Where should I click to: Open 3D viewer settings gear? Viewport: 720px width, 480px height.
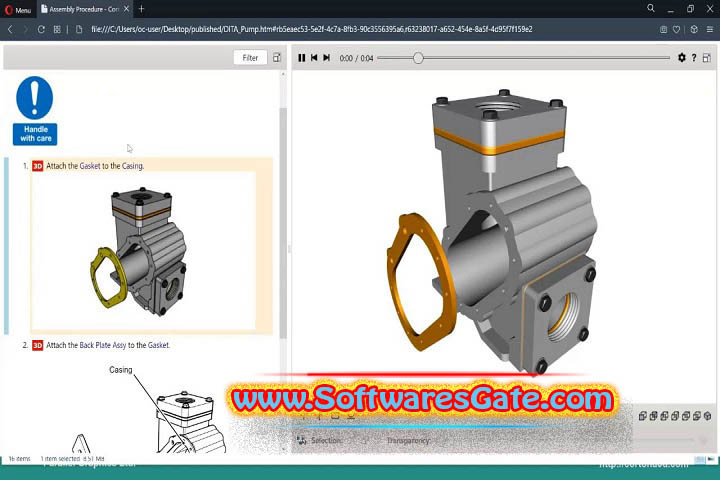coord(682,57)
